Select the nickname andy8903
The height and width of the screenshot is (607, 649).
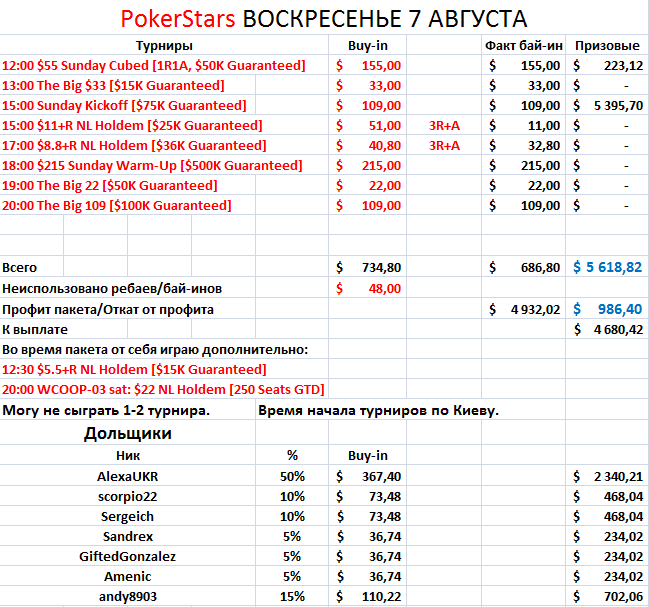[127, 596]
